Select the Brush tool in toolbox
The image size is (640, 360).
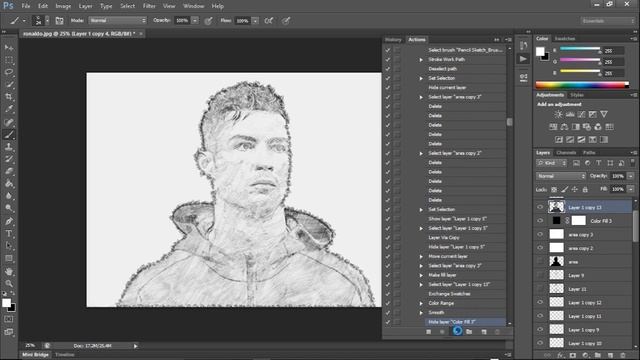(9, 134)
